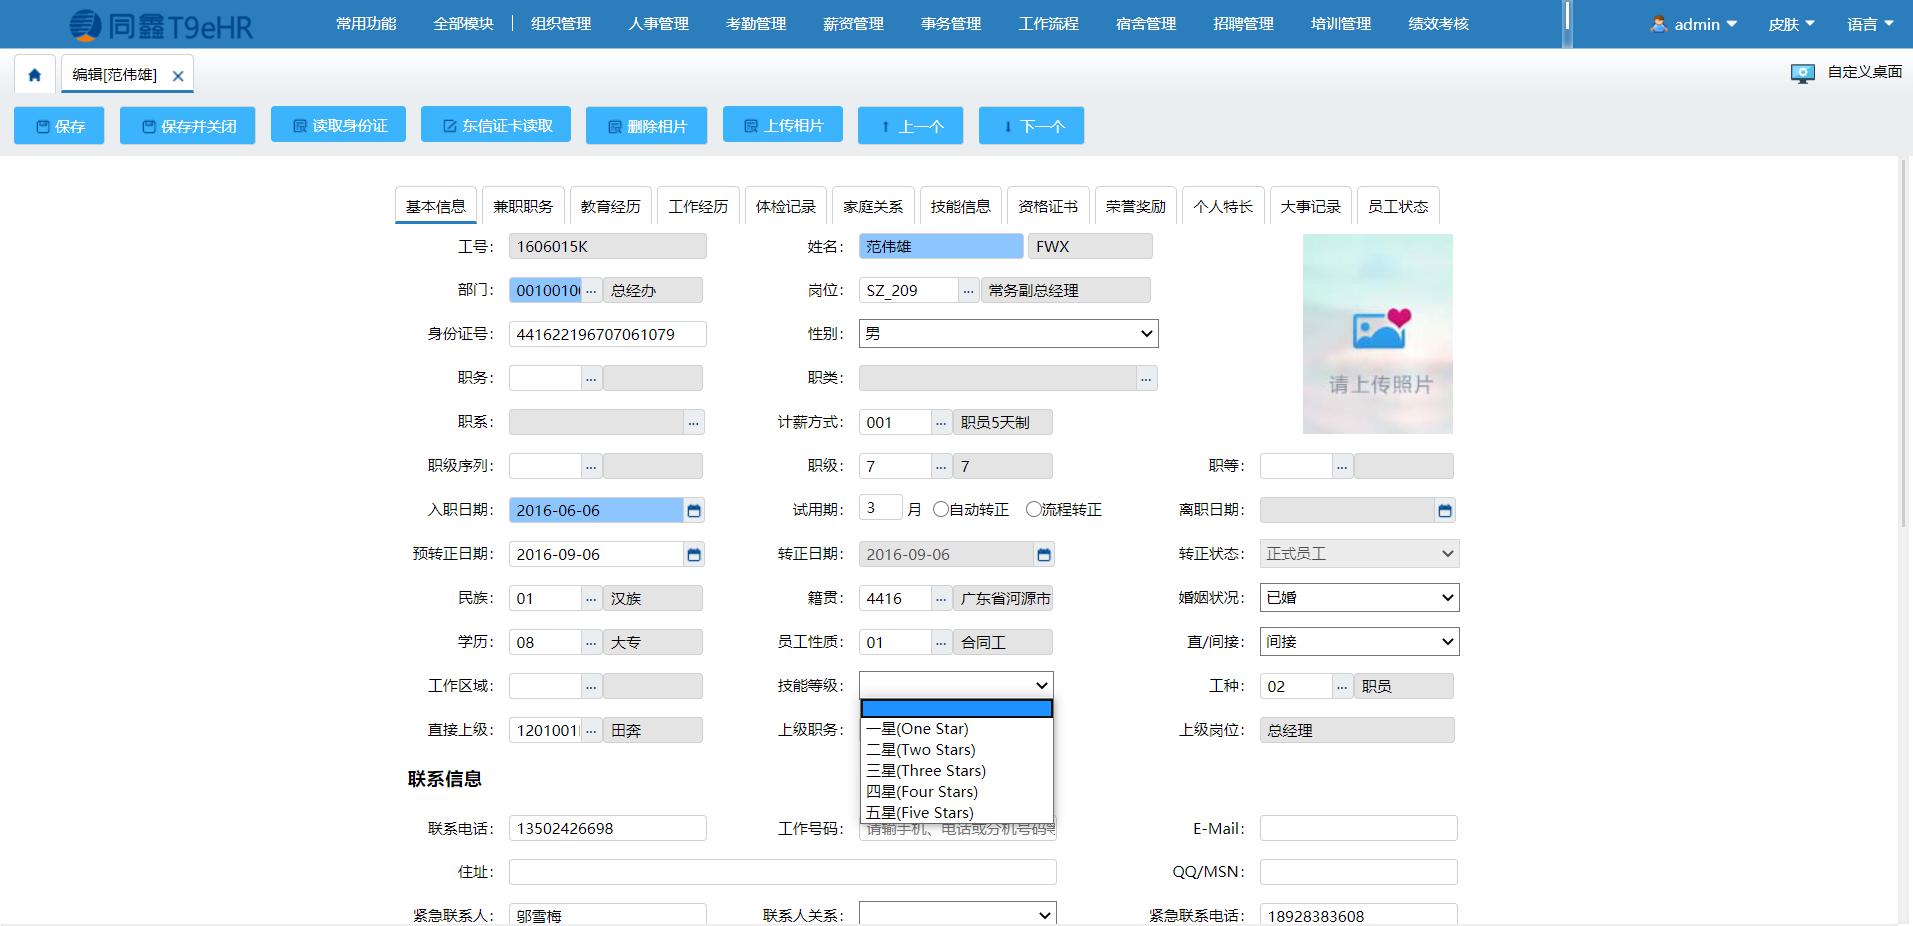Open the 直接上级 lookup selector
This screenshot has width=1913, height=926.
click(590, 730)
